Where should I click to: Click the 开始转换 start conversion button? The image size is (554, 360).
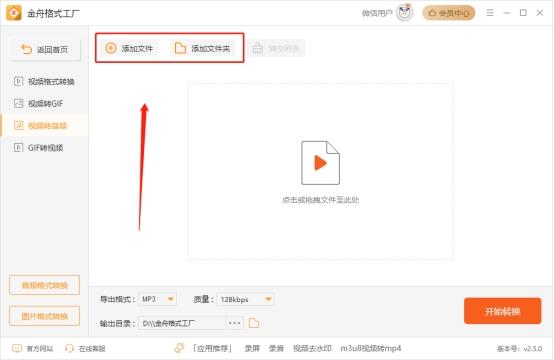click(x=502, y=311)
